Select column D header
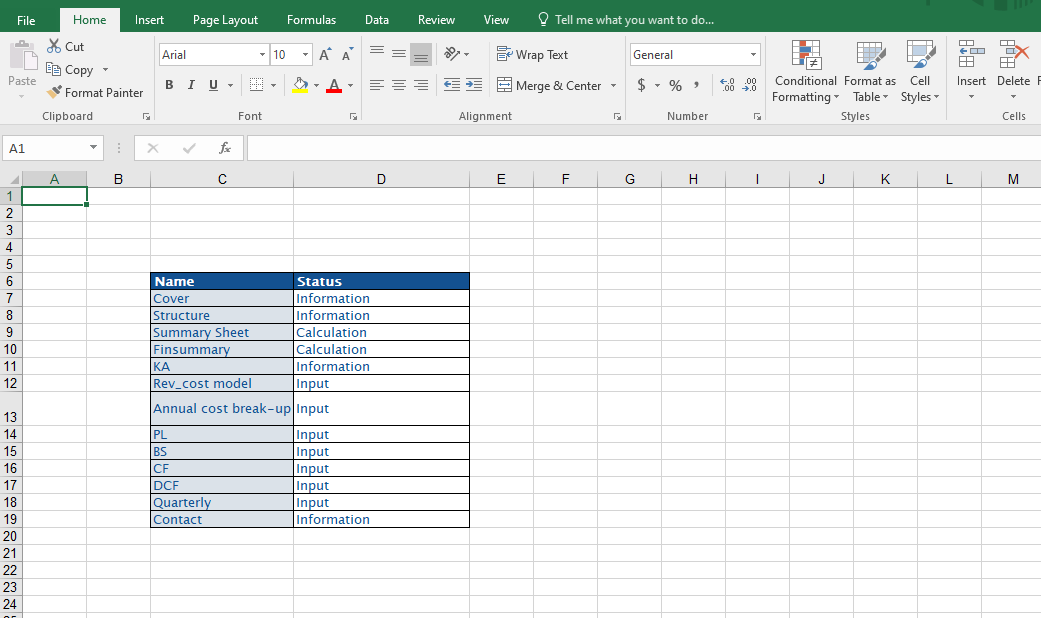The width and height of the screenshot is (1041, 618). tap(381, 179)
